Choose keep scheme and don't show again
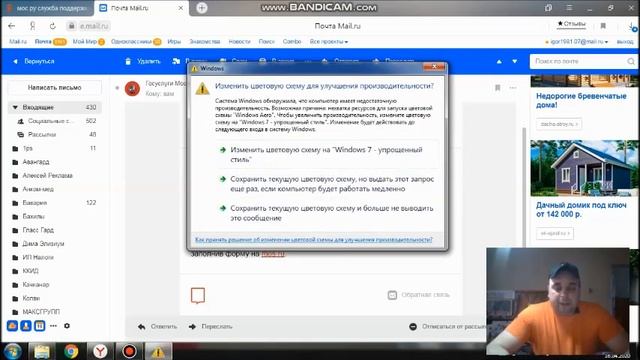 point(328,213)
